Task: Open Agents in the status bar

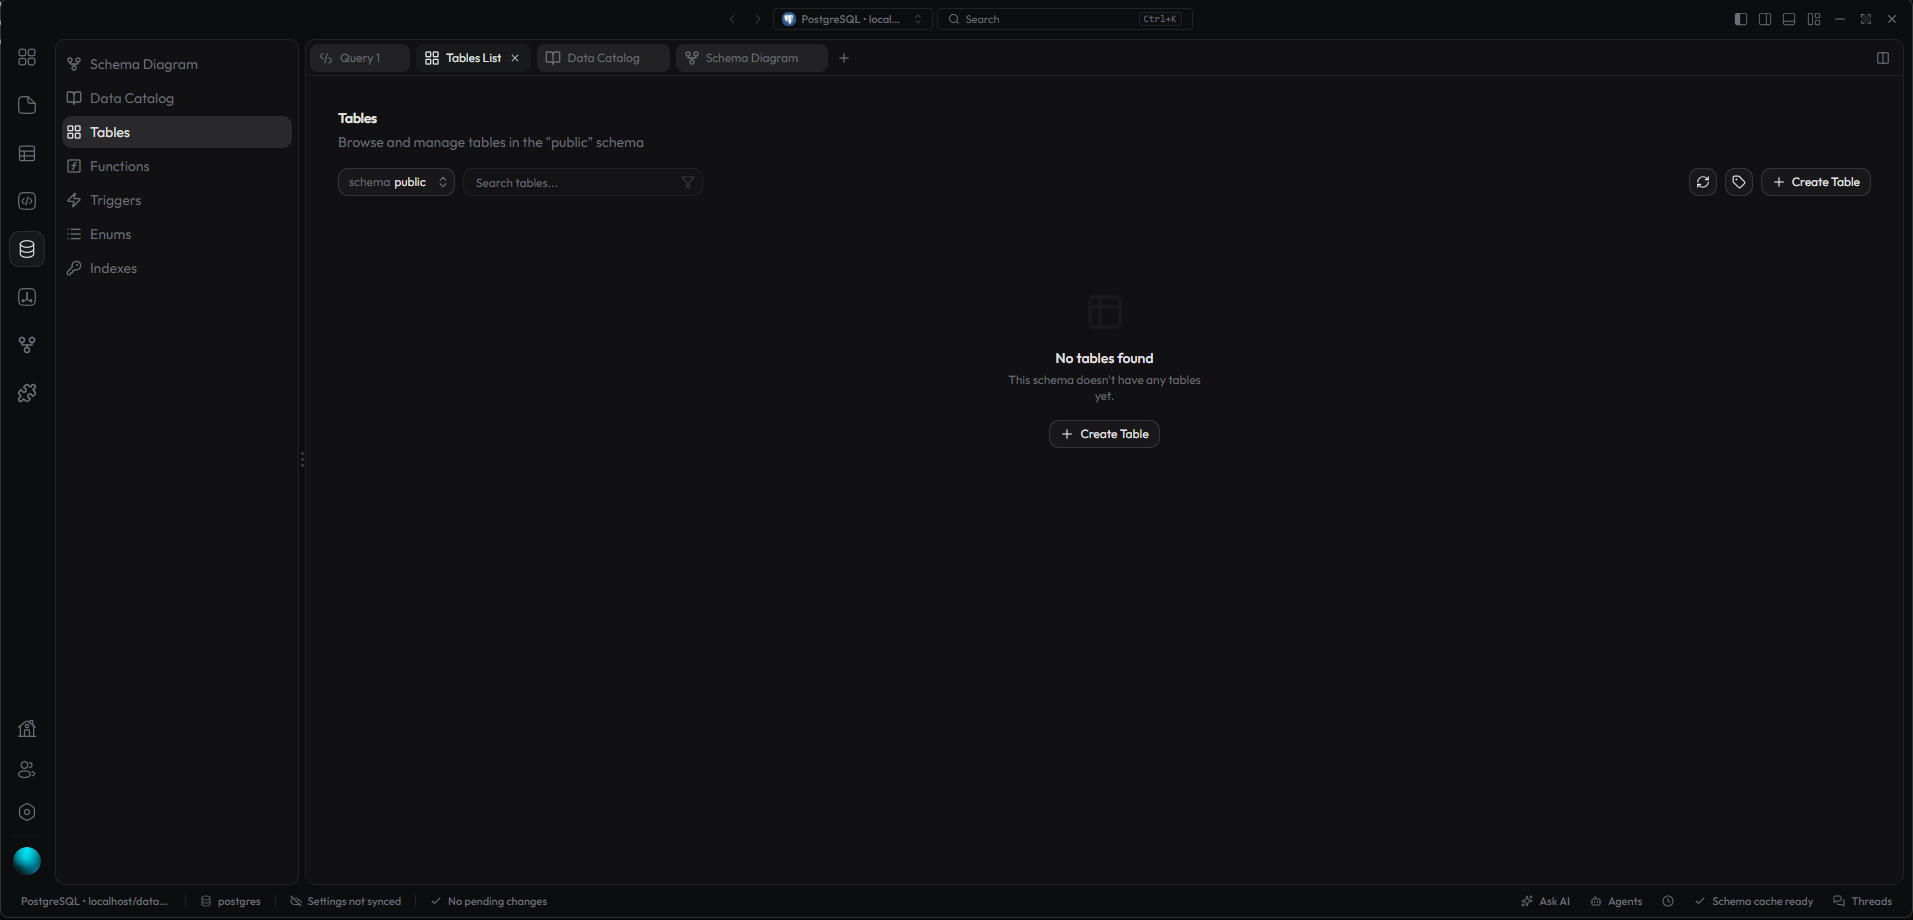Action: tap(1616, 901)
